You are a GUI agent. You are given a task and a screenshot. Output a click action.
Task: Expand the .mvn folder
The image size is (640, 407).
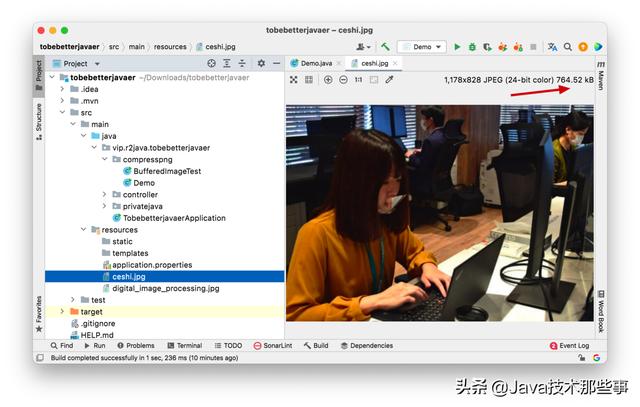[62, 100]
